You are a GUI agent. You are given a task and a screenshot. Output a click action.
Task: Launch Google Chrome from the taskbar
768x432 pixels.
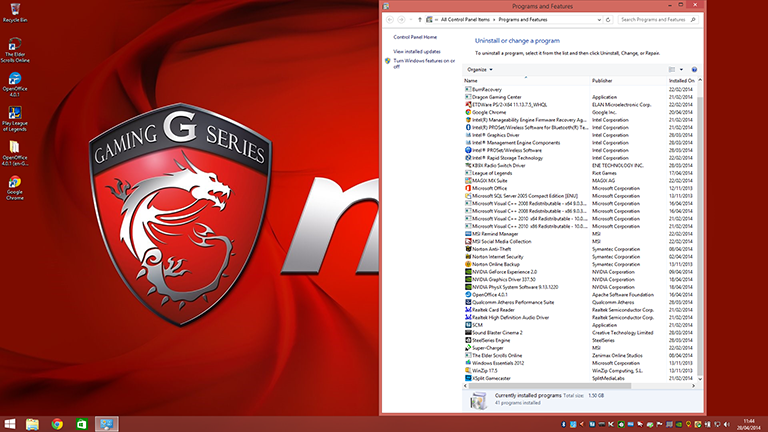click(x=57, y=424)
